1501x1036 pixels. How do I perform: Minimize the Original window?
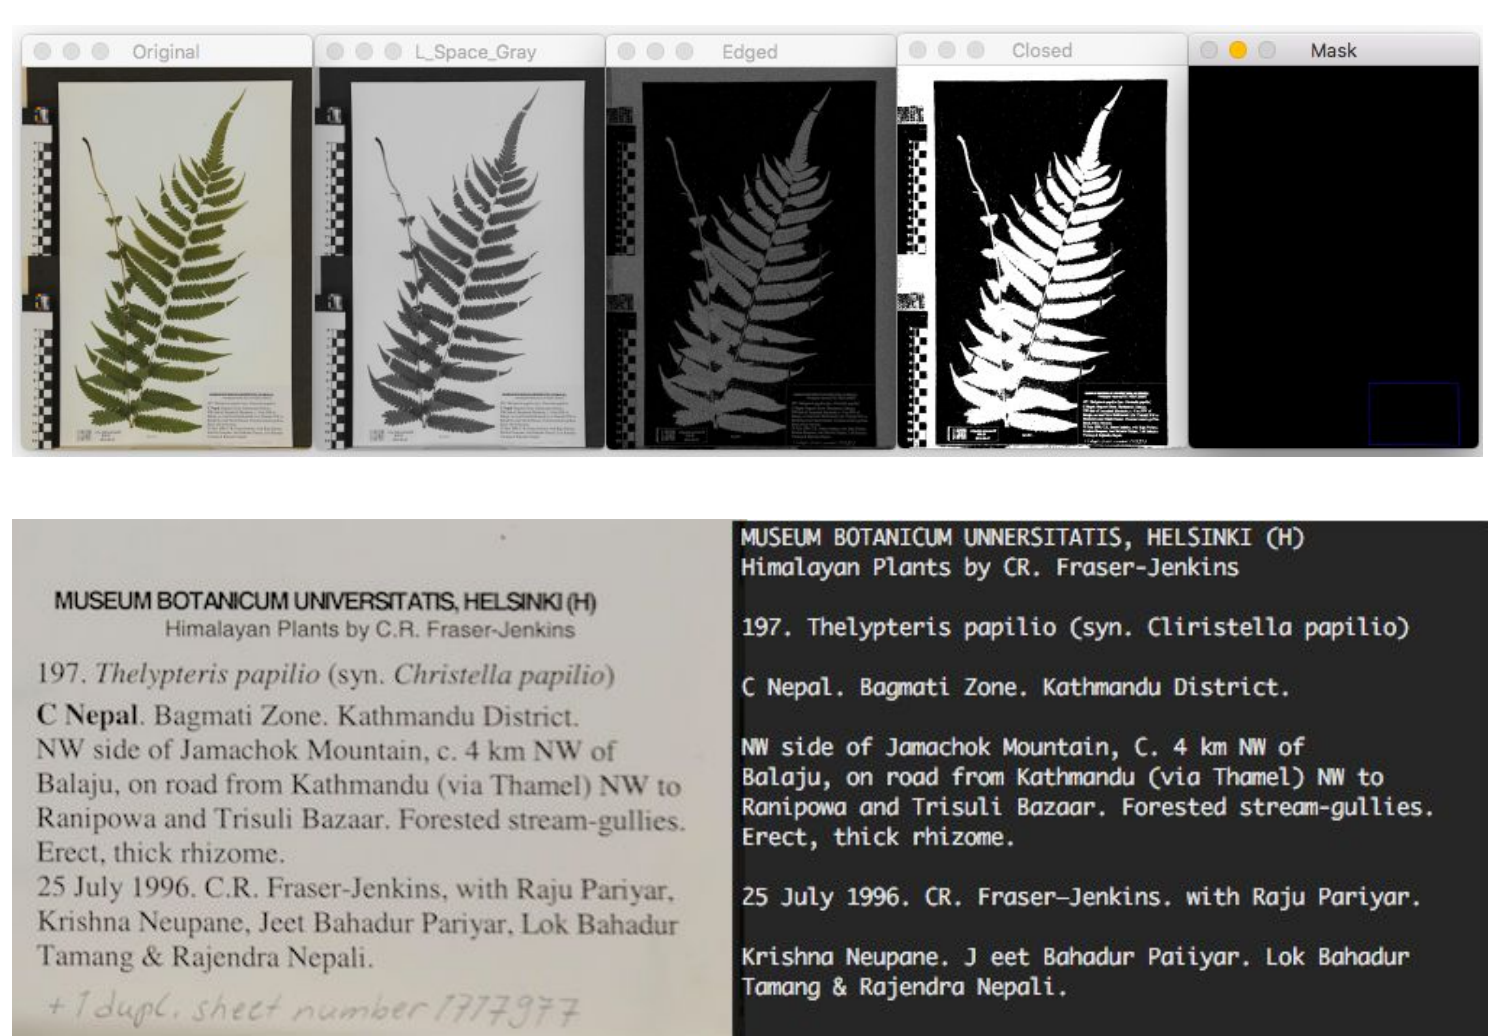pyautogui.click(x=71, y=51)
